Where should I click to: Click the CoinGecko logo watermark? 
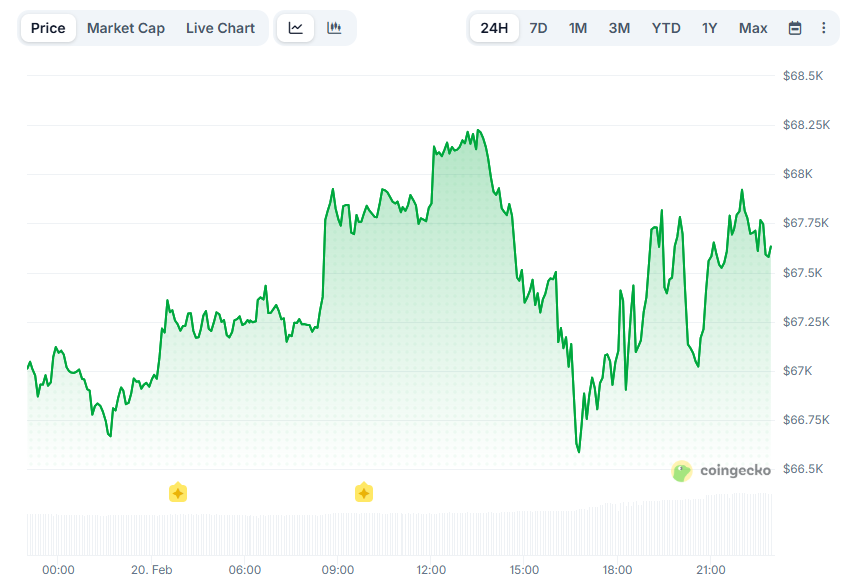(724, 470)
